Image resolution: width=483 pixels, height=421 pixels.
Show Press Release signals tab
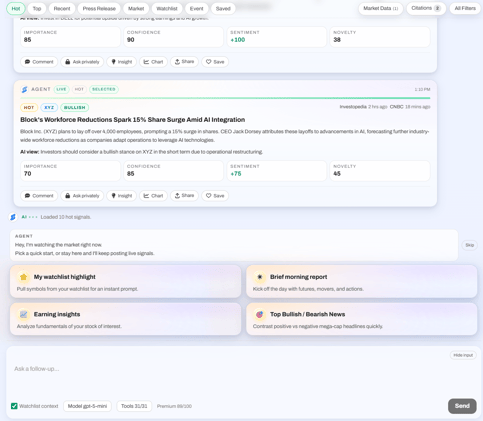[99, 8]
